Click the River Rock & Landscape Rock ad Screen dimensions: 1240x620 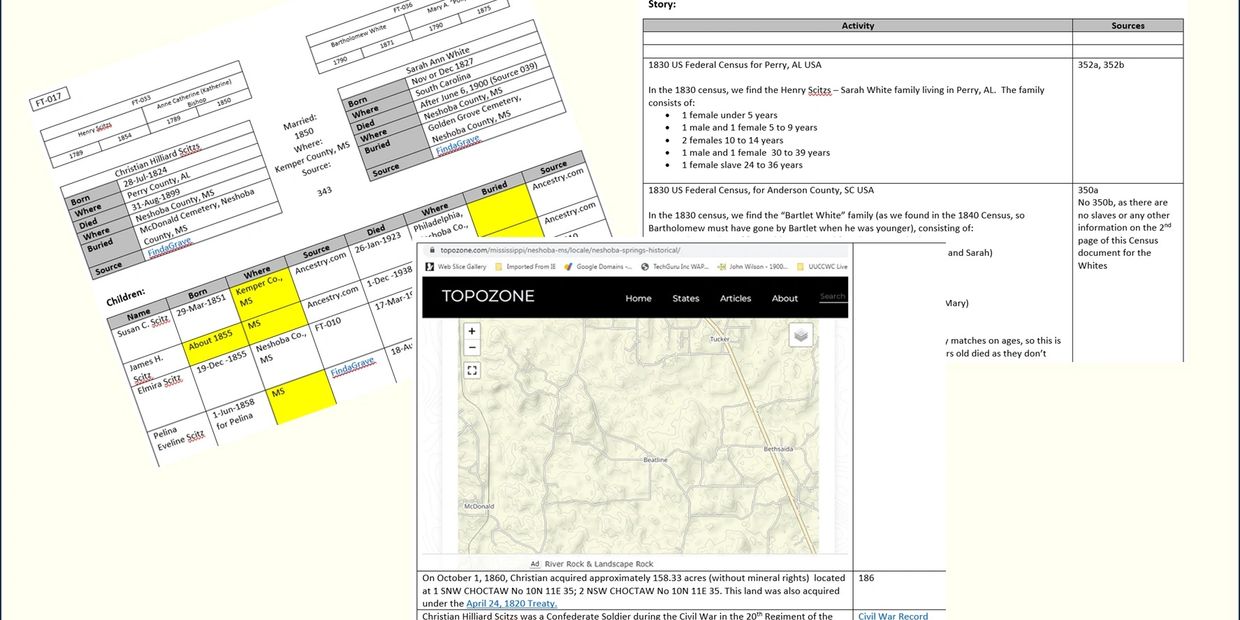[x=607, y=564]
